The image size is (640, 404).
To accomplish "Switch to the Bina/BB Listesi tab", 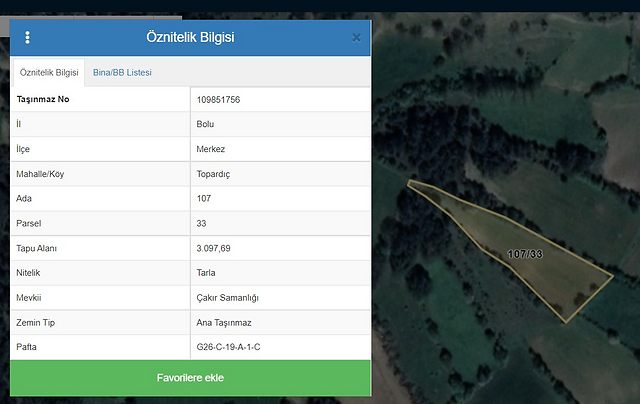I will point(121,73).
